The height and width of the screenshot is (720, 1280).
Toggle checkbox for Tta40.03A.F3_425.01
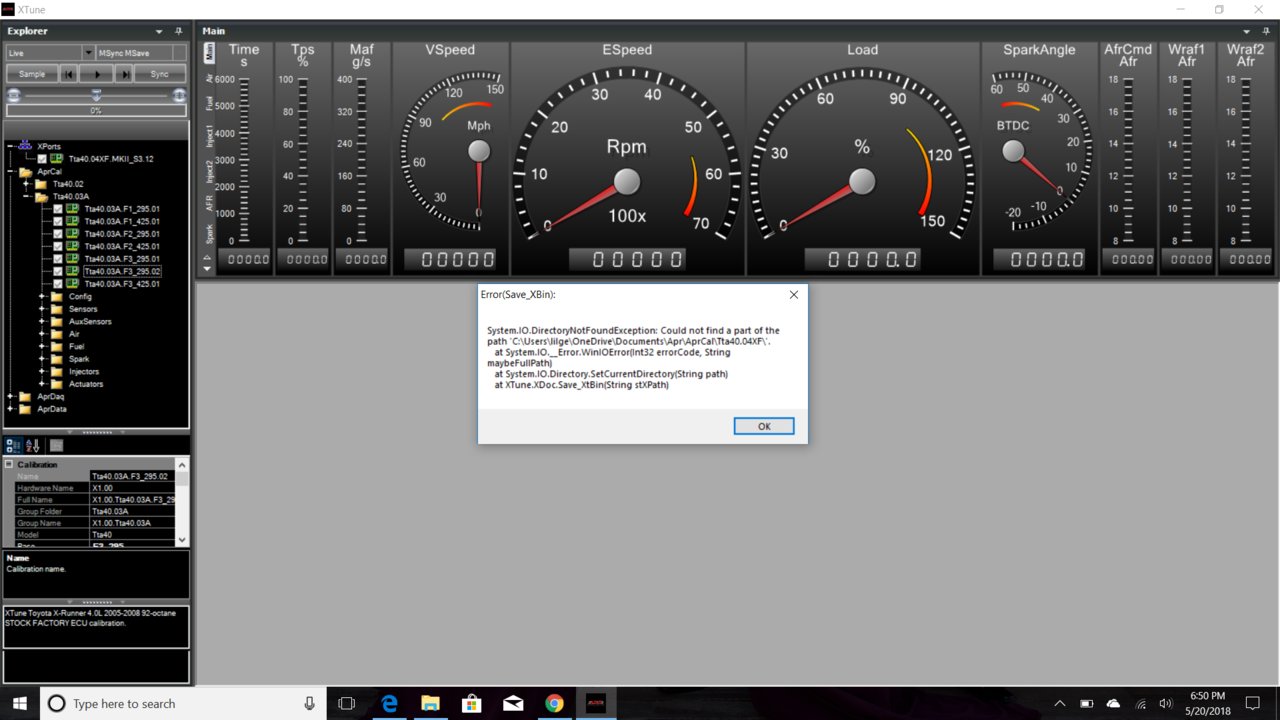(x=58, y=284)
